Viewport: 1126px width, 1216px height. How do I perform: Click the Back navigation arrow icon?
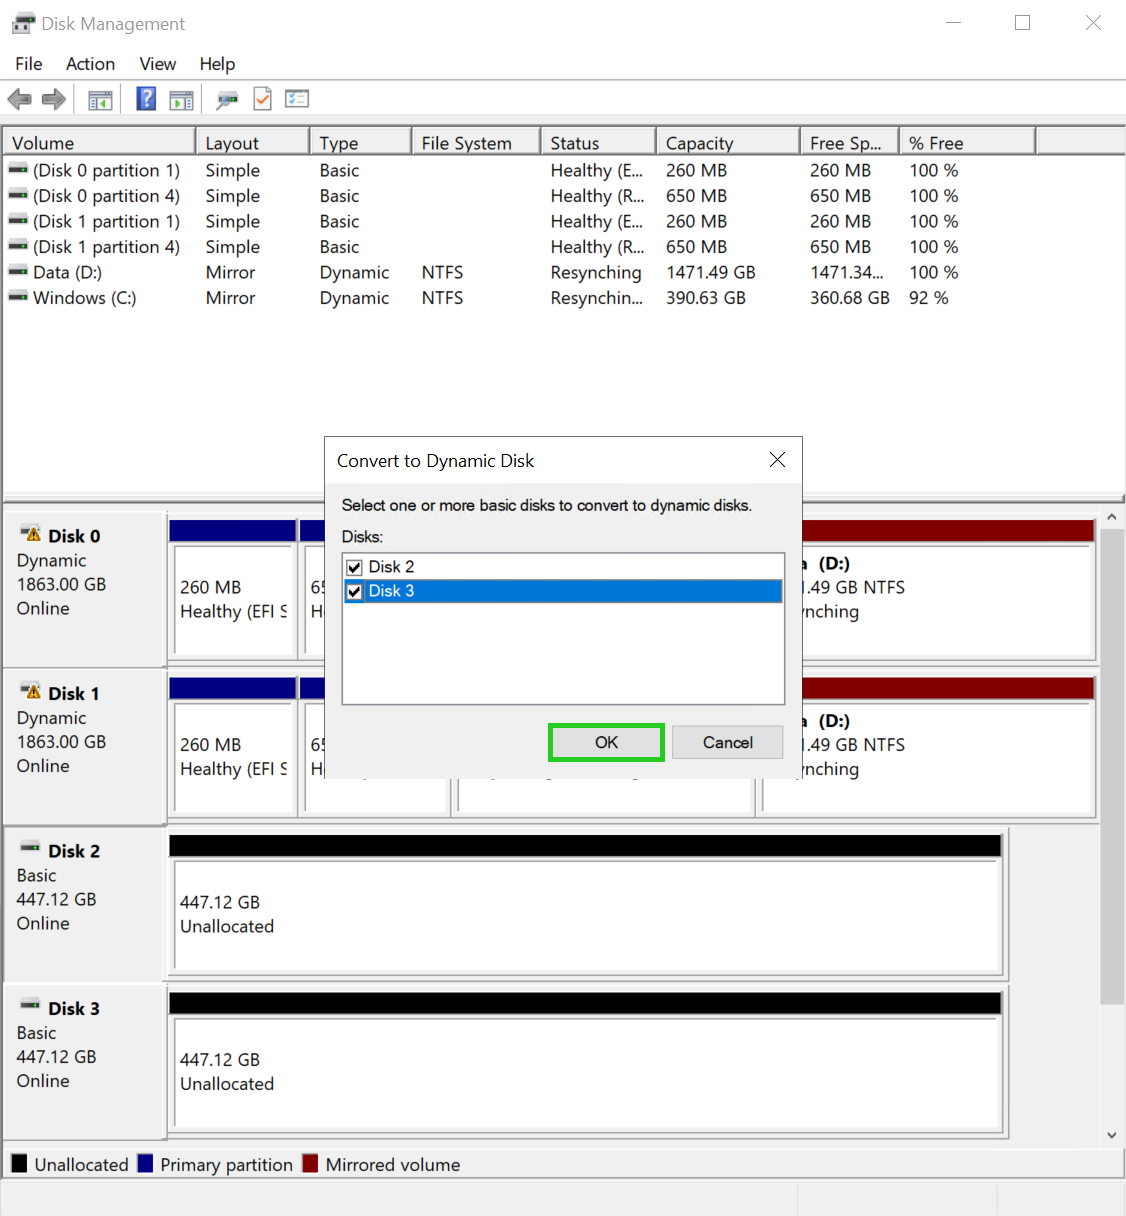point(19,98)
